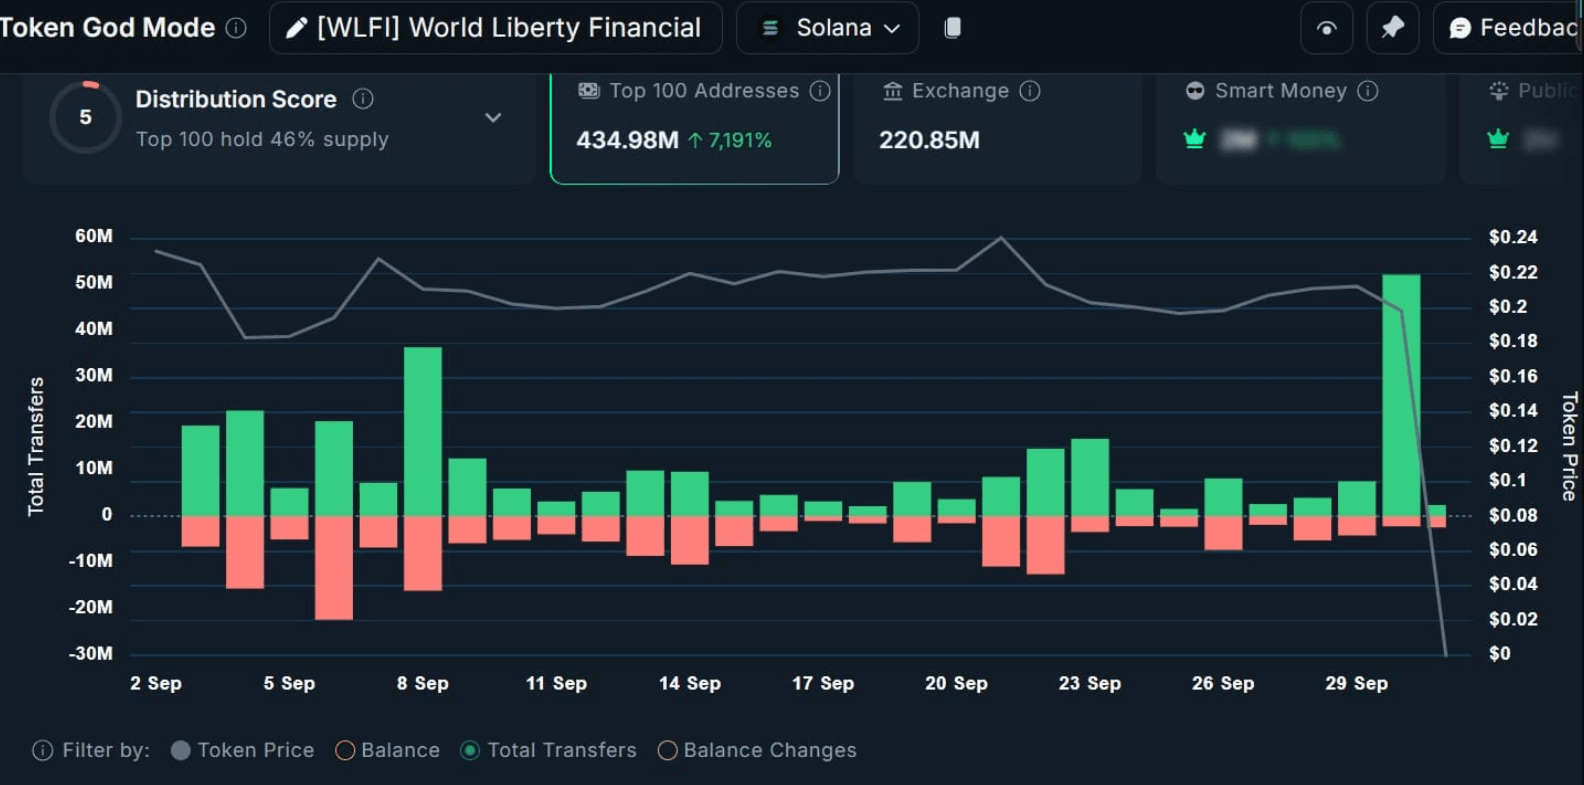Click the info icon next to Exchange
Screen dimensions: 1584x785
click(x=1030, y=91)
